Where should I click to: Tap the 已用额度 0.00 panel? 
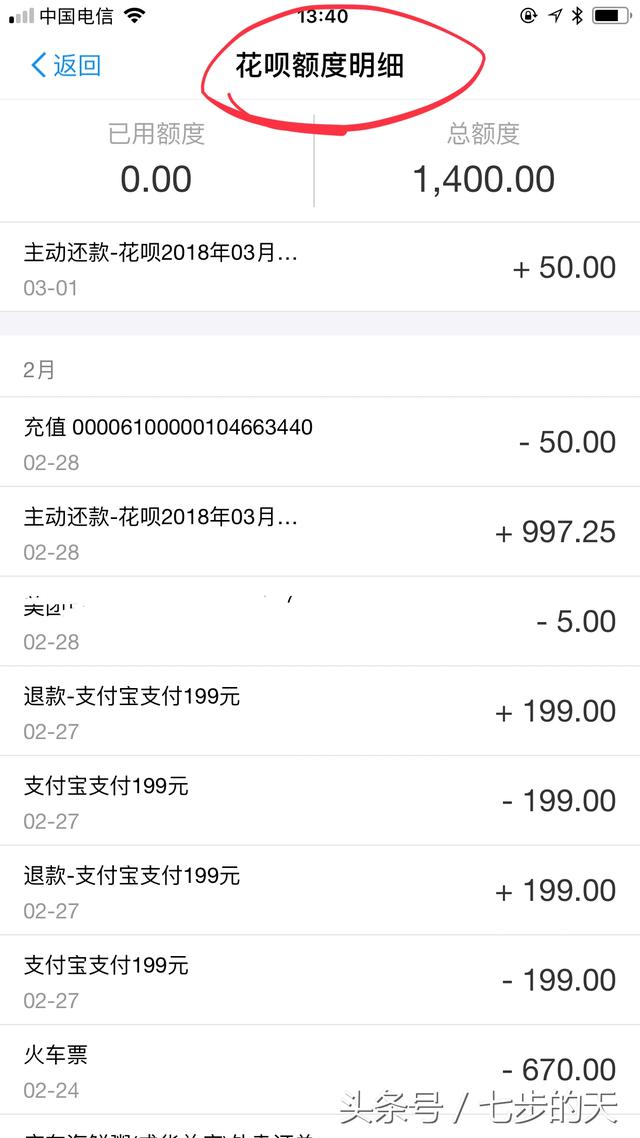pos(156,160)
